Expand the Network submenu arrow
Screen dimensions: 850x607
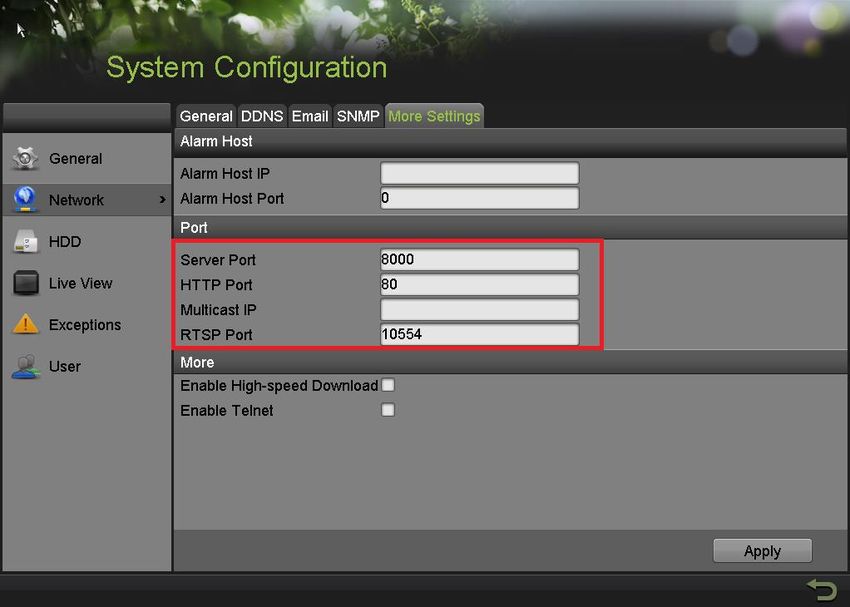point(162,200)
